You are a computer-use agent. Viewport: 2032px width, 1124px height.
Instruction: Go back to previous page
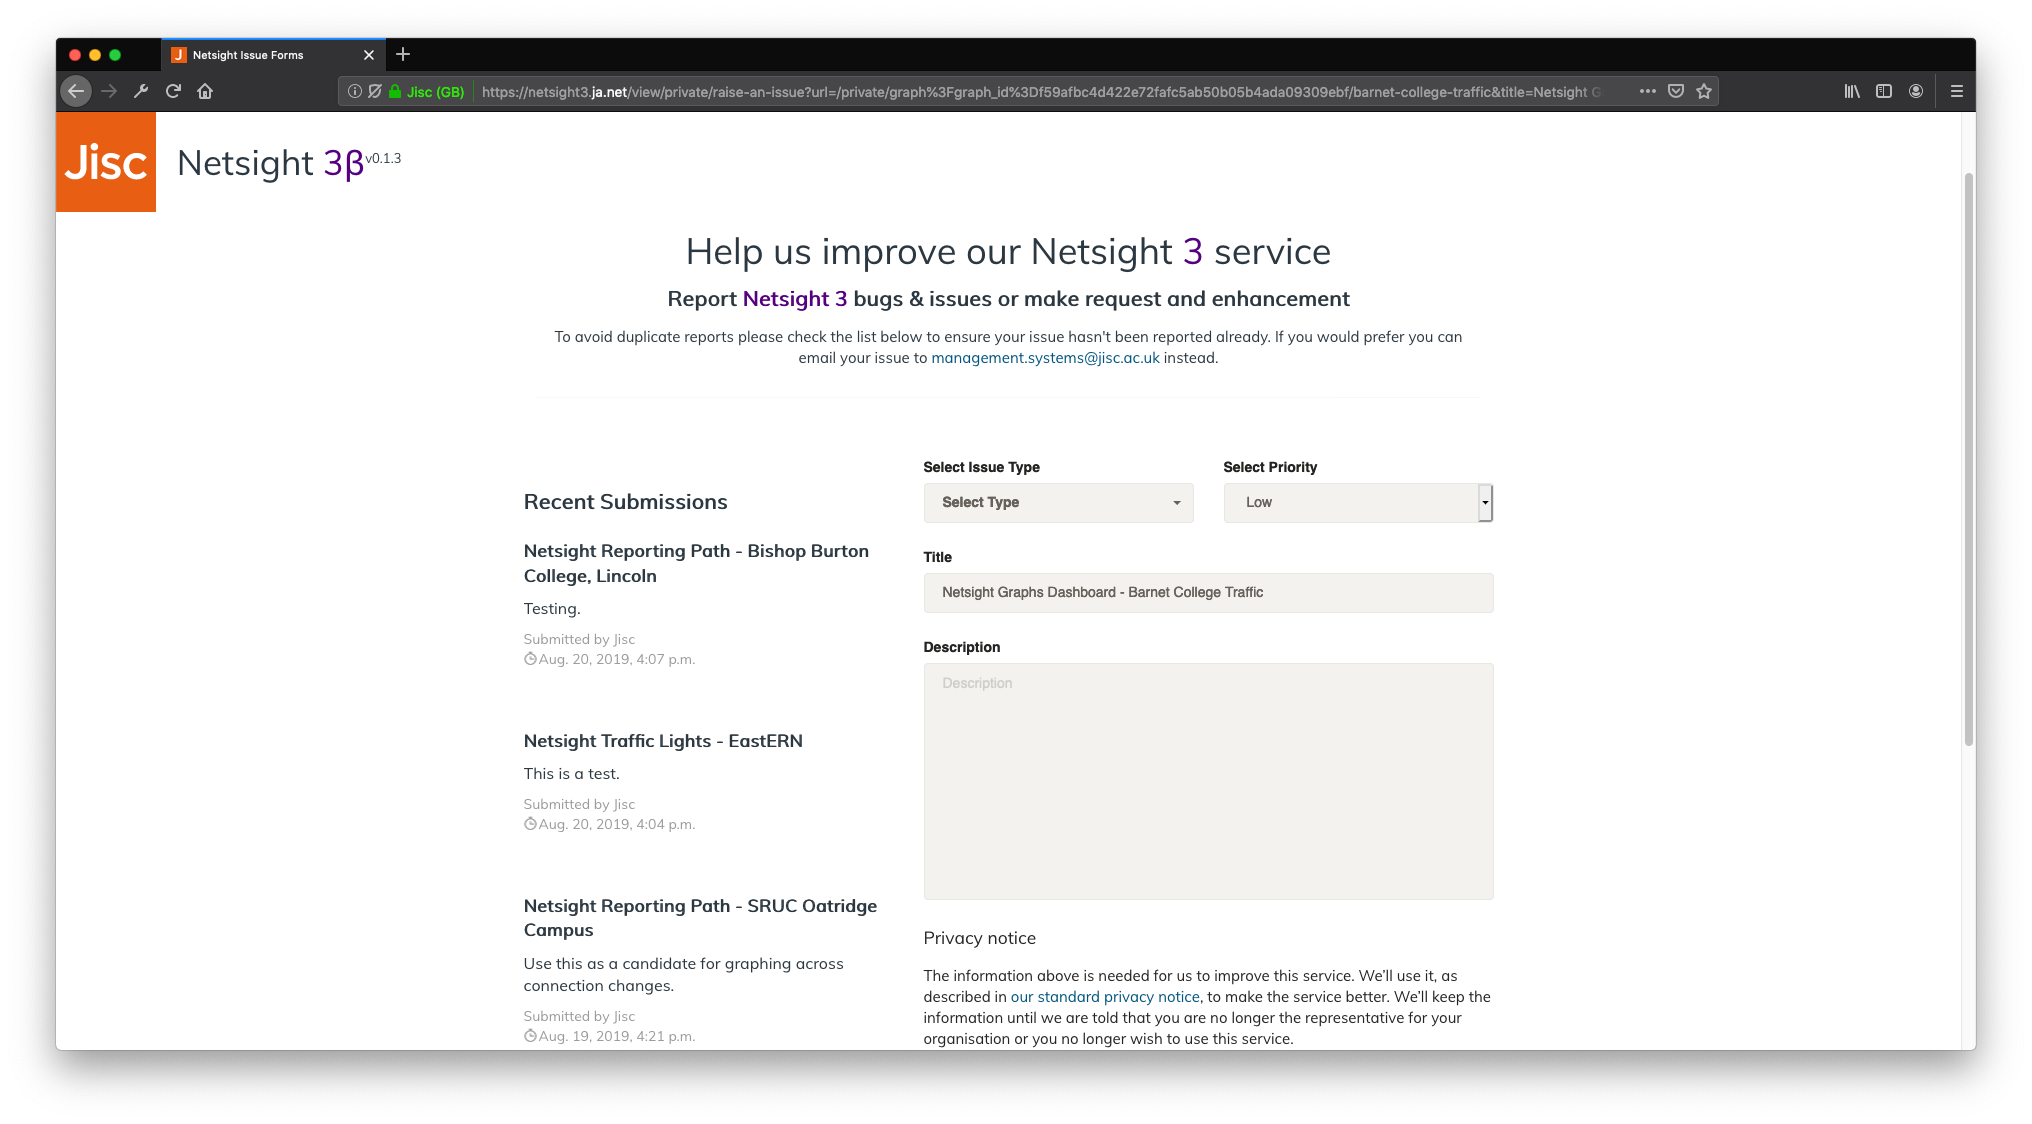(x=76, y=91)
